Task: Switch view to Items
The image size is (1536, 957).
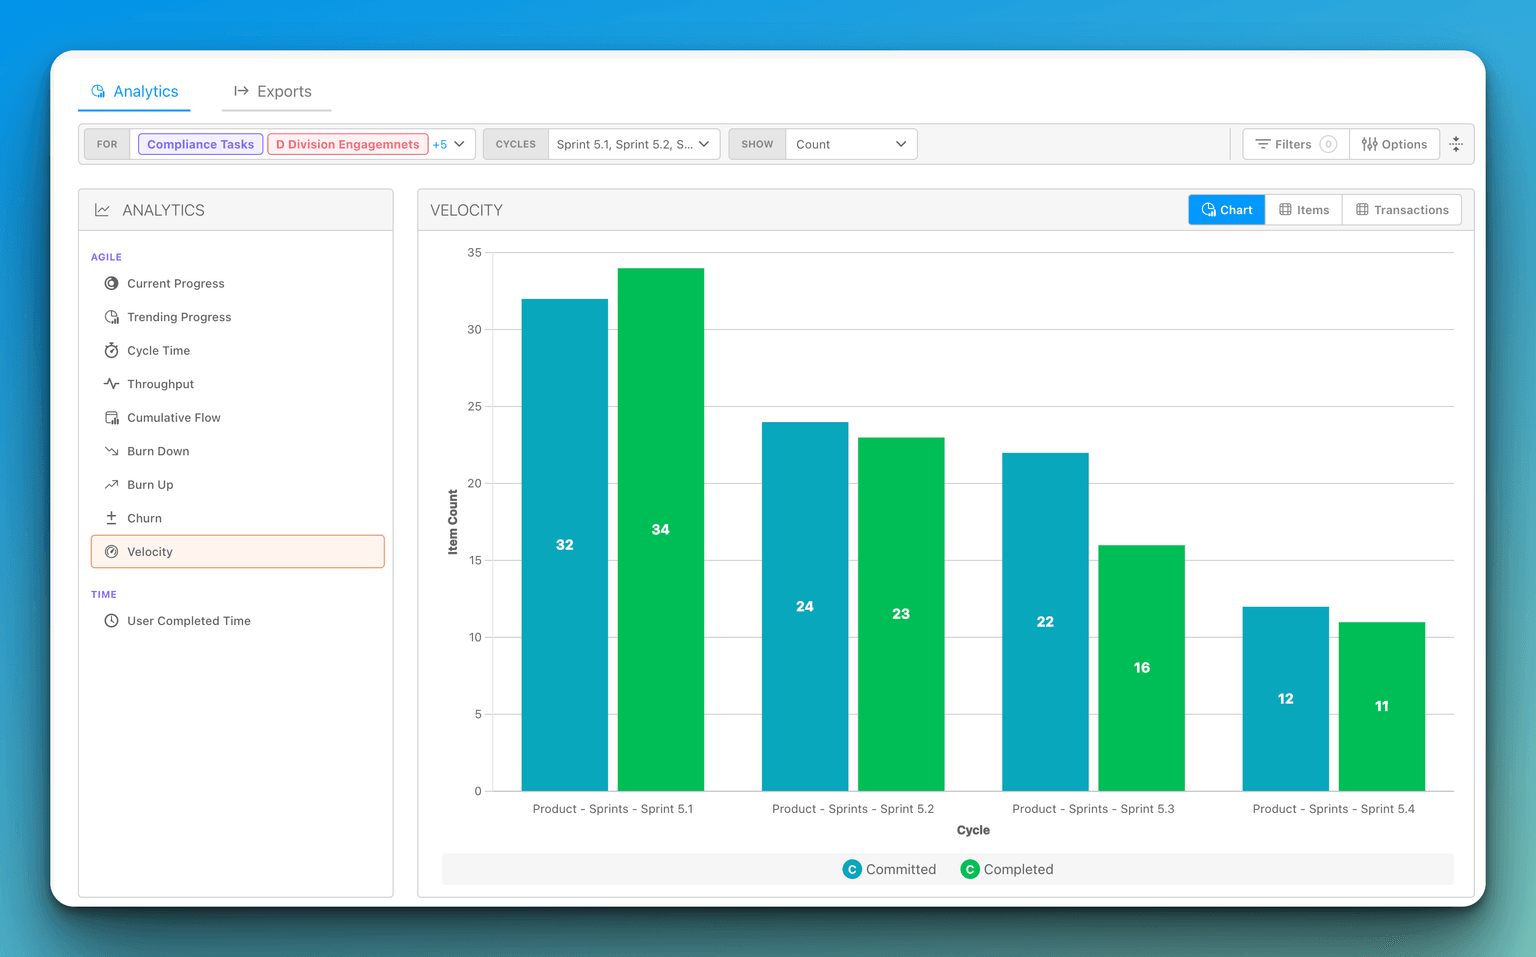Action: (x=1304, y=210)
